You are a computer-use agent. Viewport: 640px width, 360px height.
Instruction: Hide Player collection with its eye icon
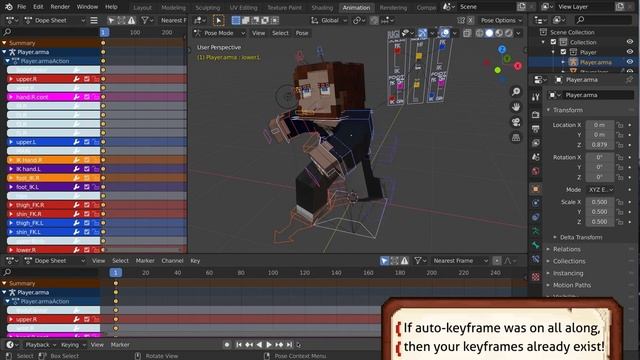click(630, 52)
